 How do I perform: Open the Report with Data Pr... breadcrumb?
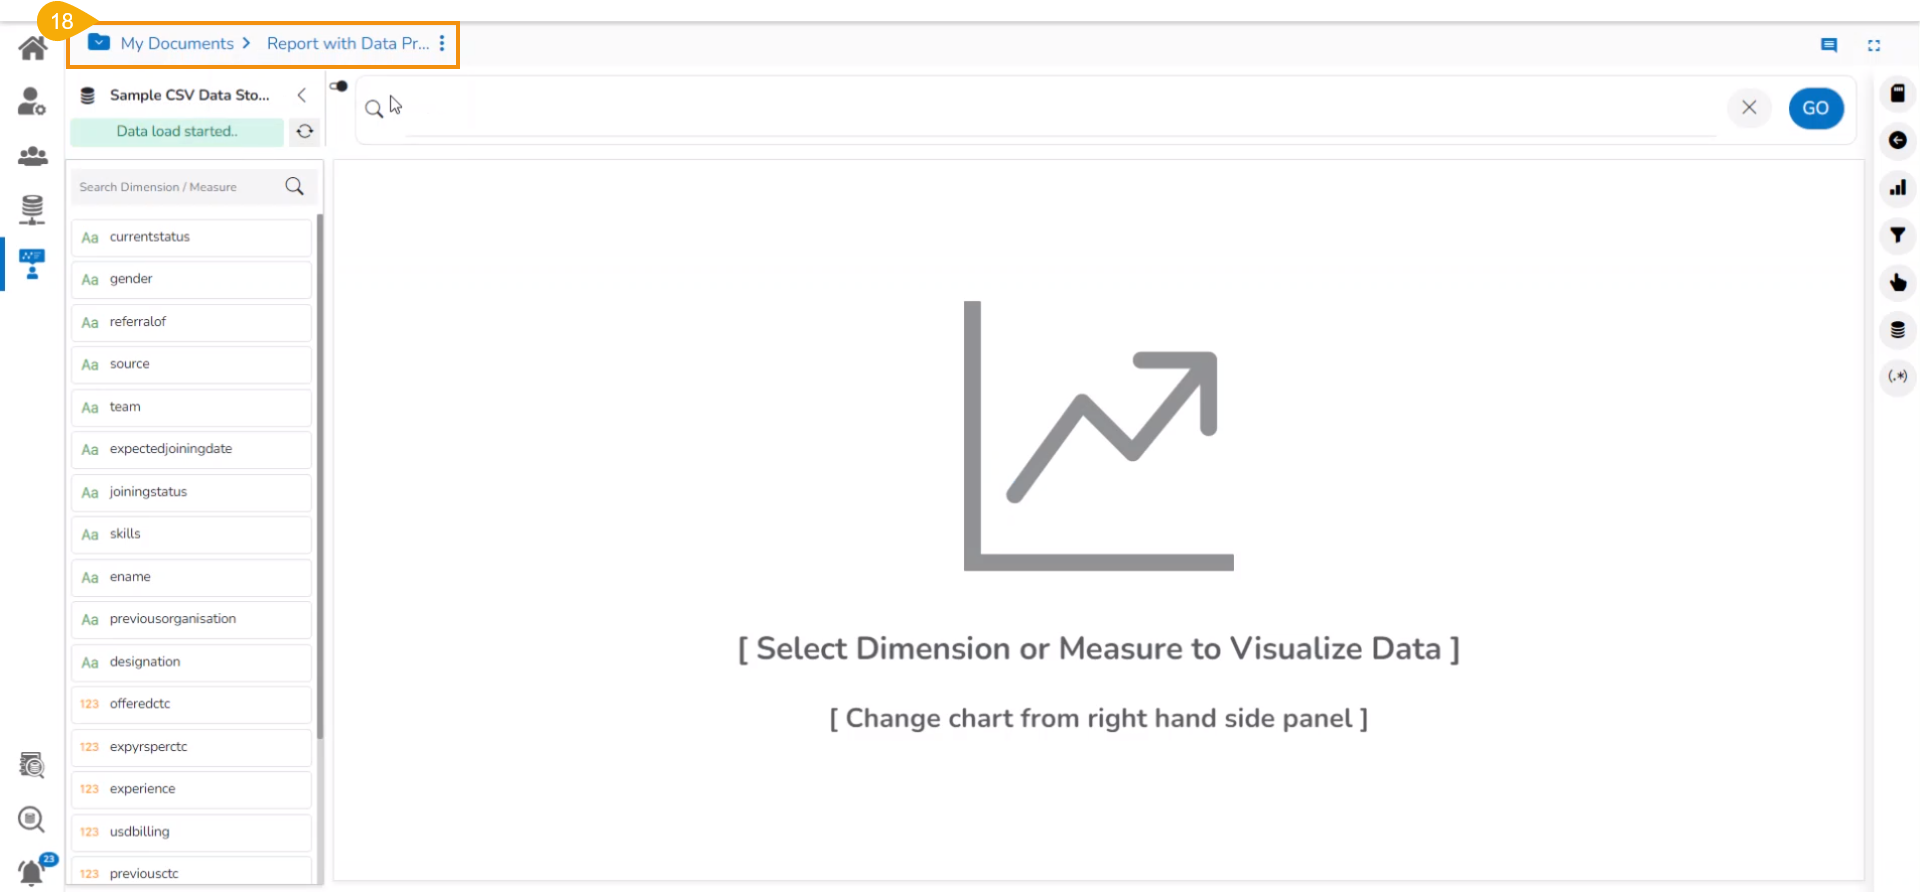[347, 44]
